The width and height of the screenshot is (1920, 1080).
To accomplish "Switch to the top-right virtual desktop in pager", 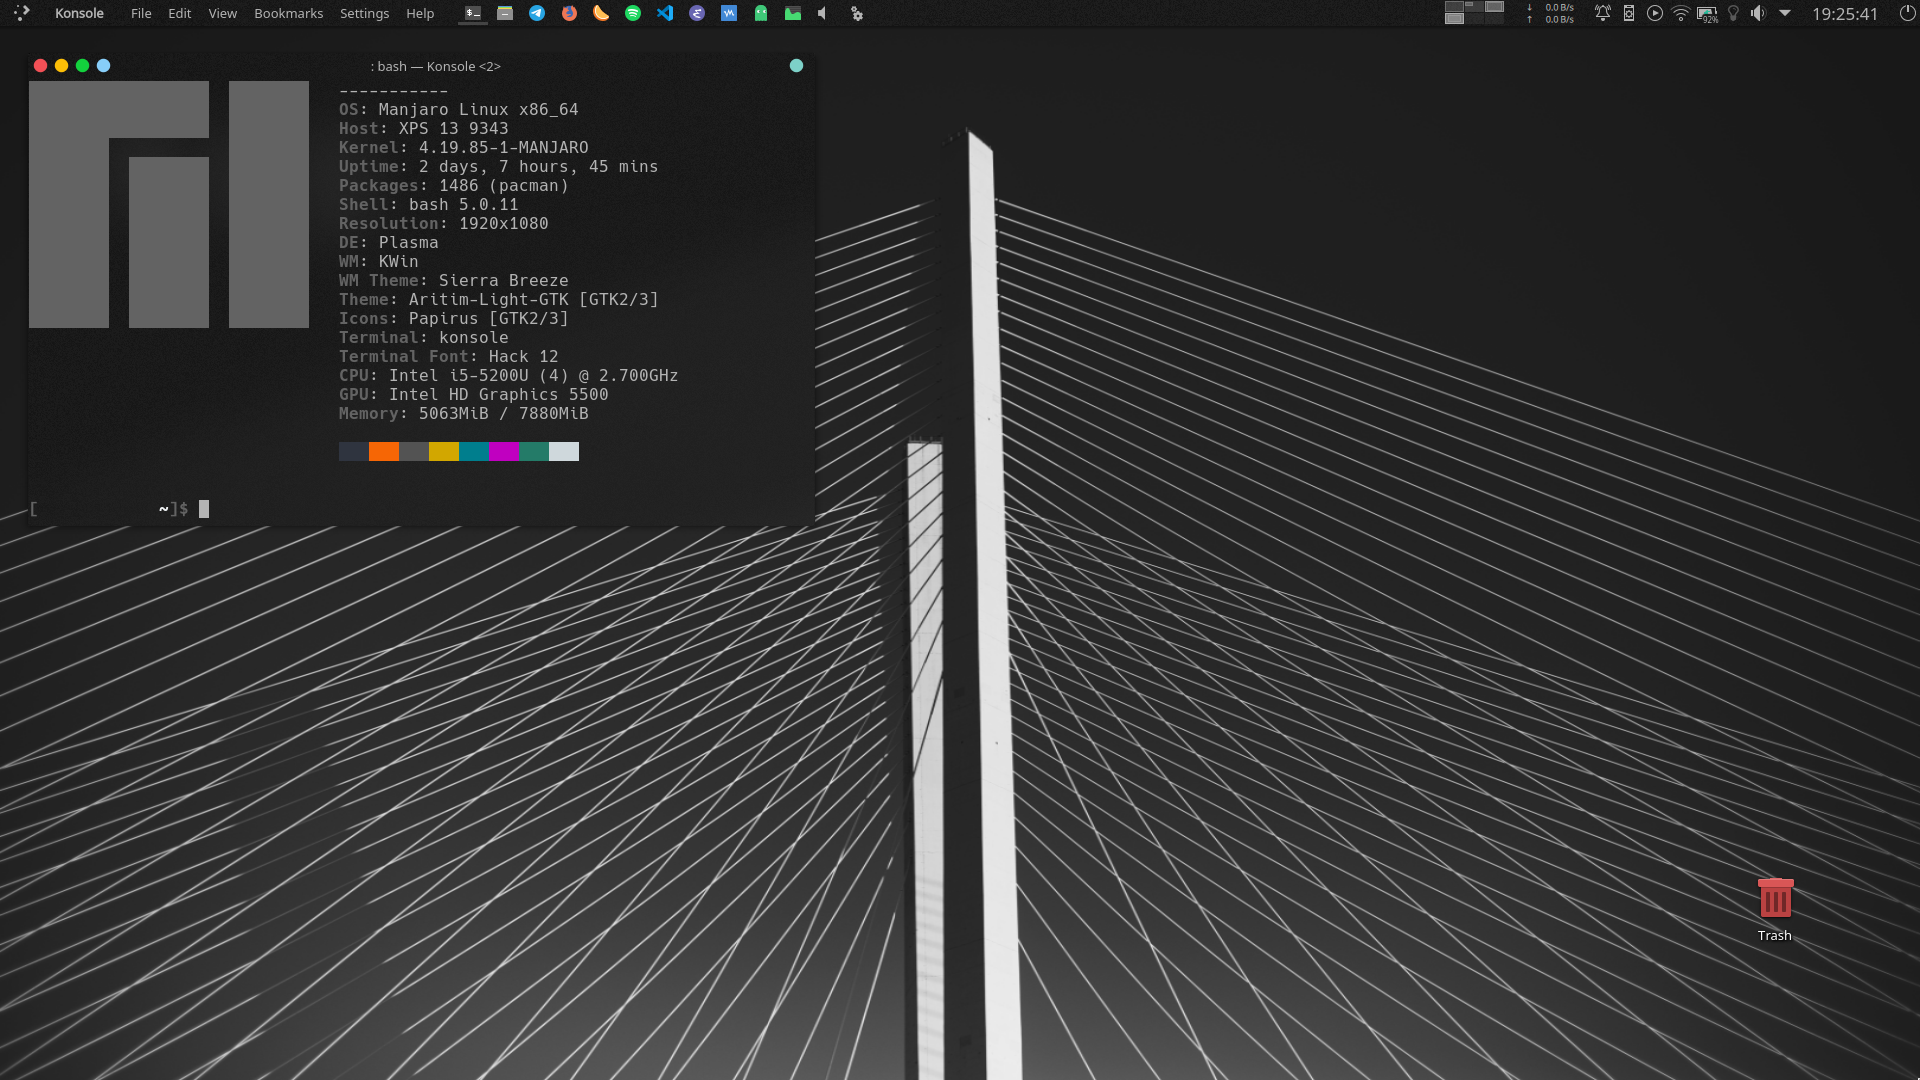I will (x=1494, y=6).
